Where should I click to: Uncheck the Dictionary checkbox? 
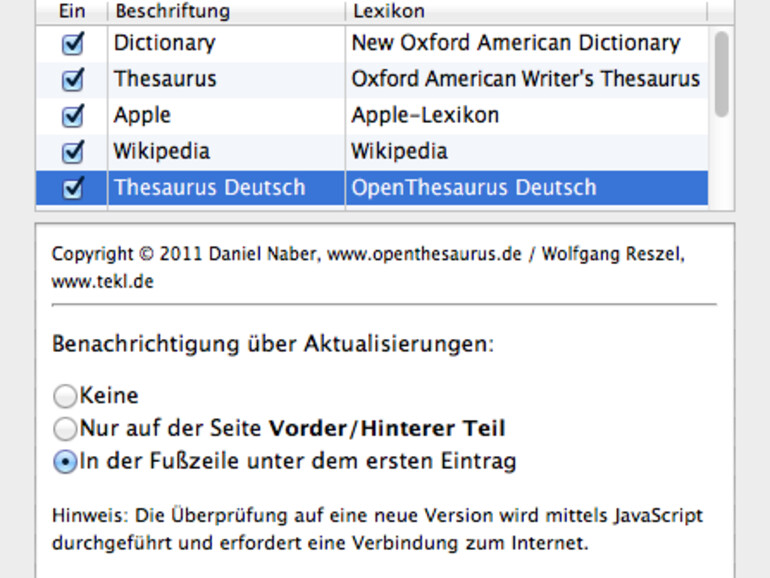click(x=73, y=43)
